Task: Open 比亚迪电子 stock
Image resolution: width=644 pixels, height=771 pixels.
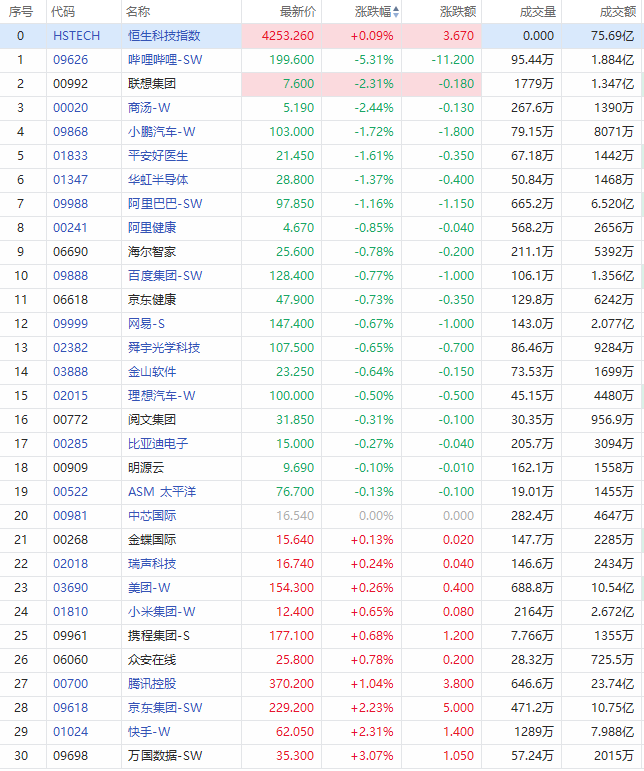Action: (x=158, y=444)
